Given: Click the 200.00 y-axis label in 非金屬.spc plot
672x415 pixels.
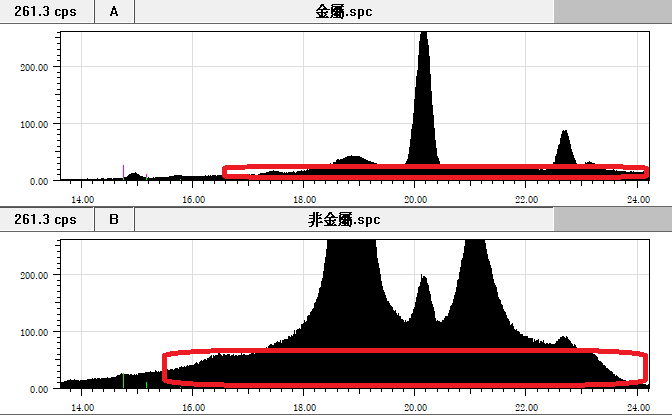Looking at the screenshot, I should (x=34, y=275).
